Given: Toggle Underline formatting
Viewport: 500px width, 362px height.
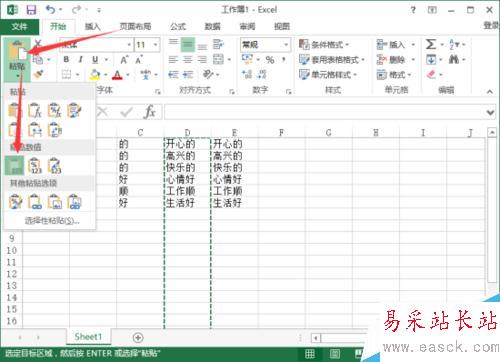Looking at the screenshot, I should click(x=95, y=60).
